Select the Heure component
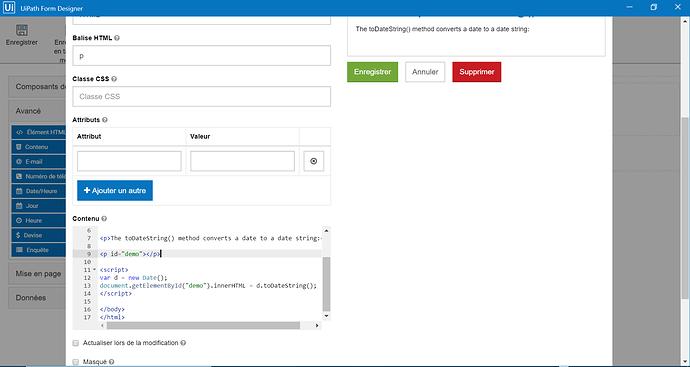The width and height of the screenshot is (690, 367). coord(39,220)
